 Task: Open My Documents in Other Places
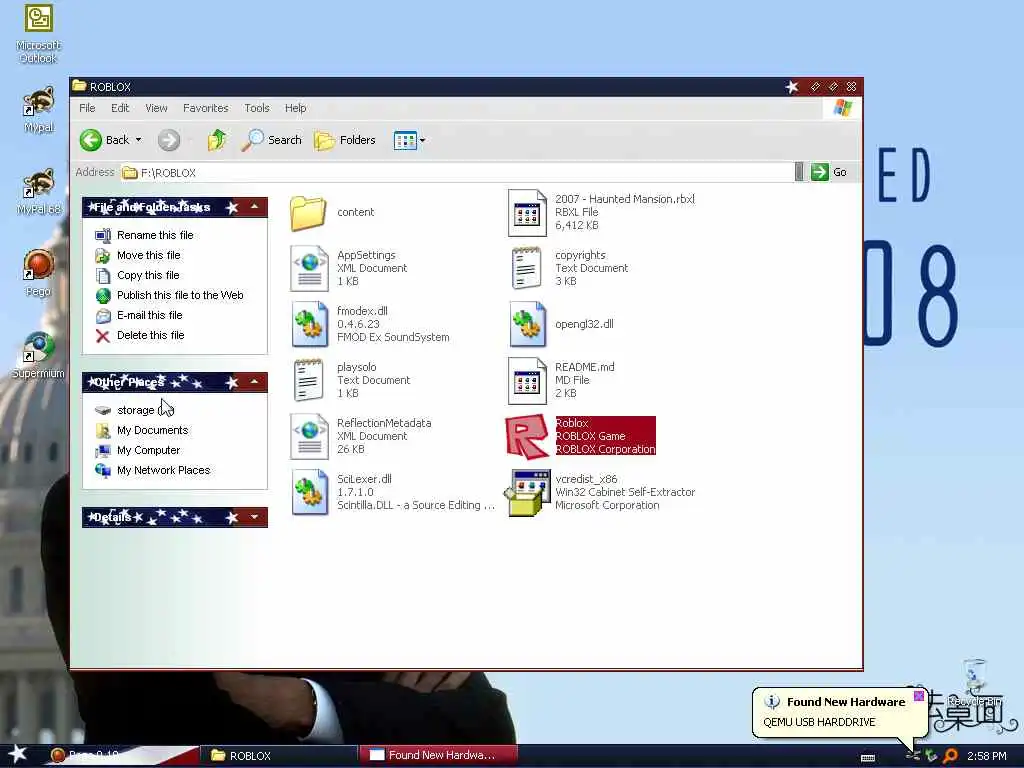tap(142, 430)
